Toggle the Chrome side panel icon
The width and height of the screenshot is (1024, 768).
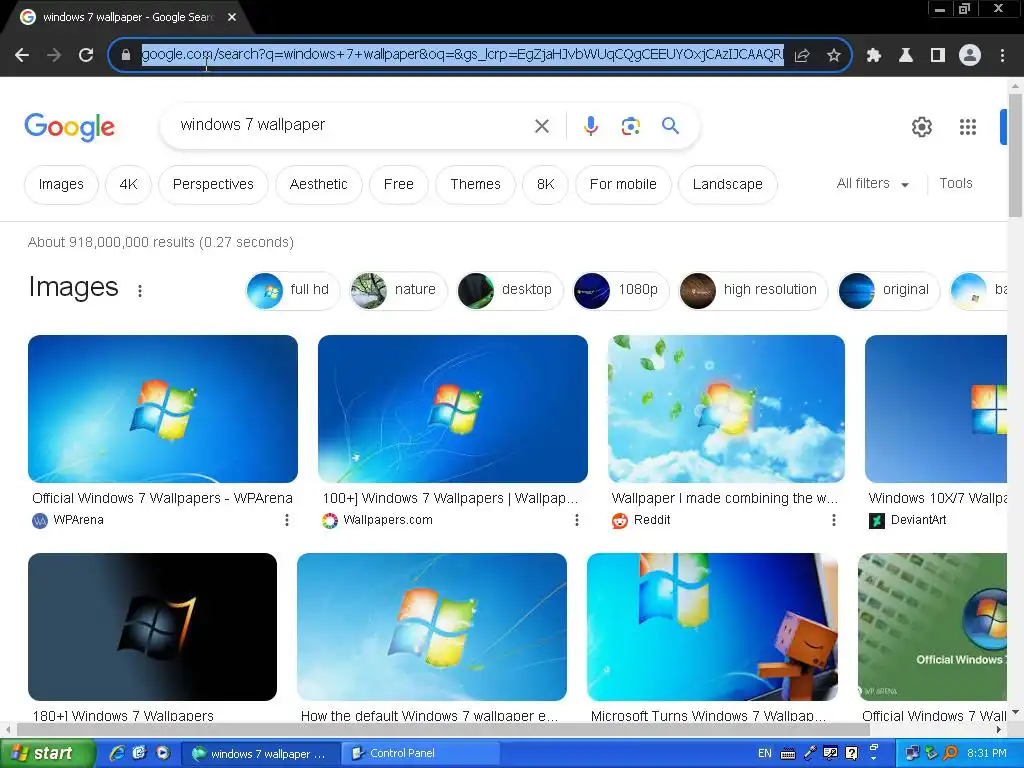[938, 55]
